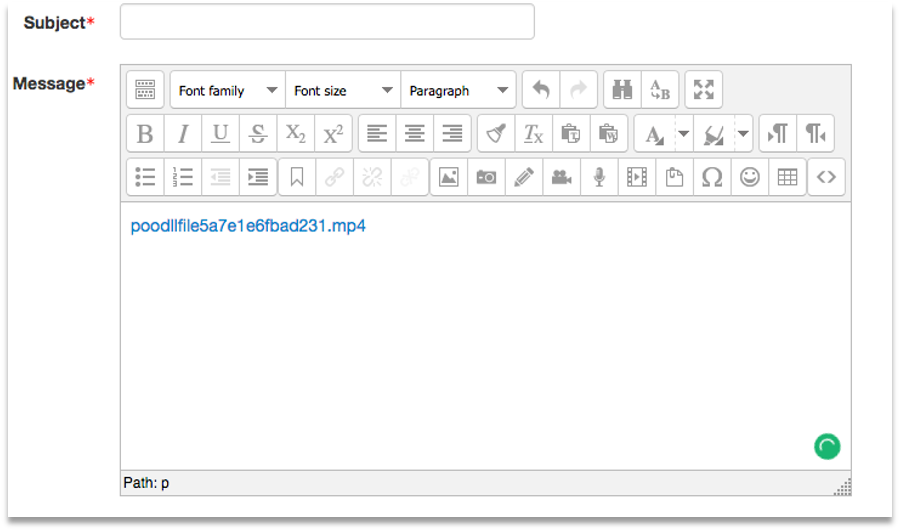Viewport: 900px width, 532px height.
Task: Toggle the toolbar show/hide keyboard icon
Action: coord(145,90)
